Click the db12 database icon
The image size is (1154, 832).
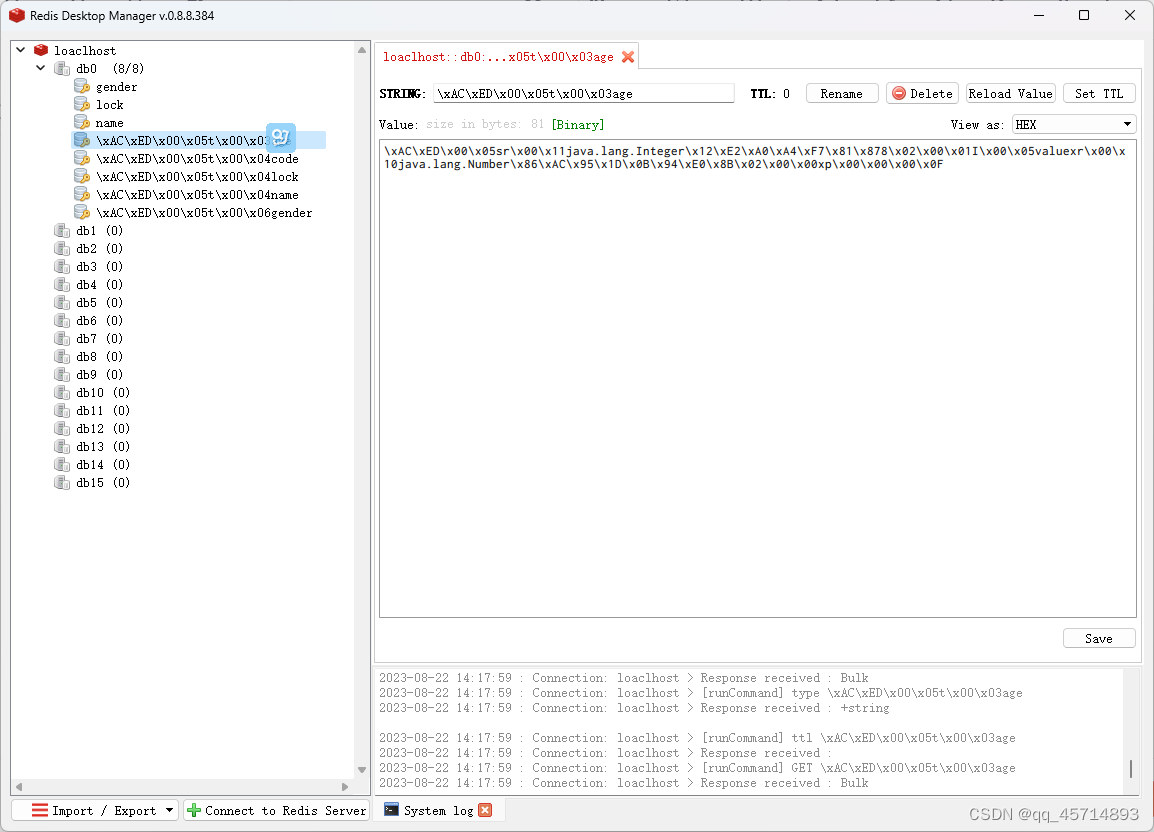63,429
